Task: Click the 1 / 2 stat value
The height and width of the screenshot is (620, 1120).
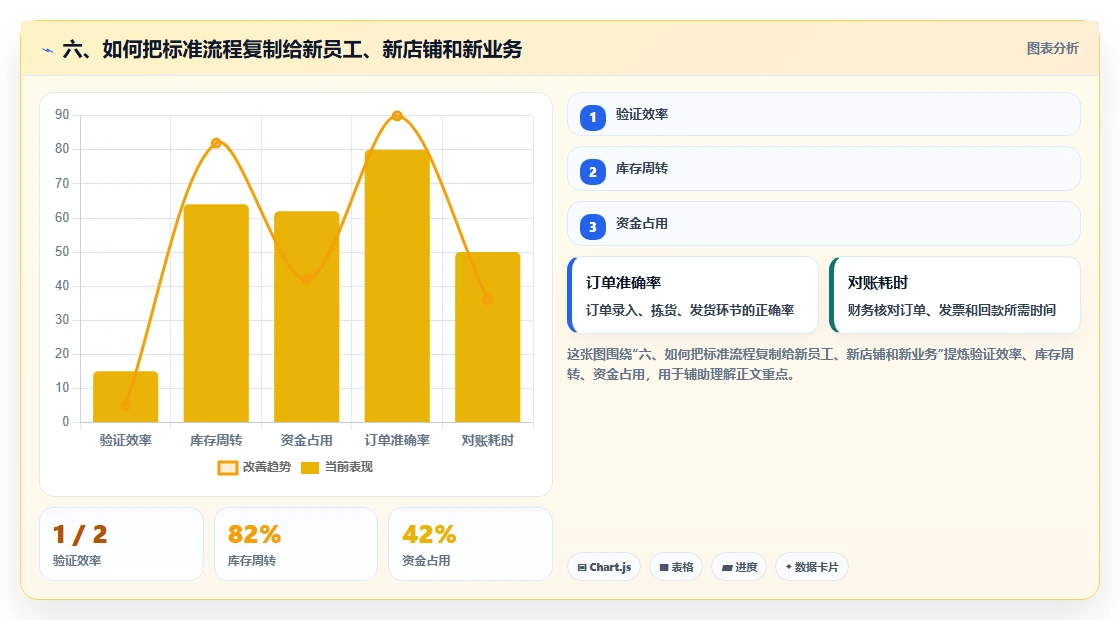Action: tap(80, 534)
